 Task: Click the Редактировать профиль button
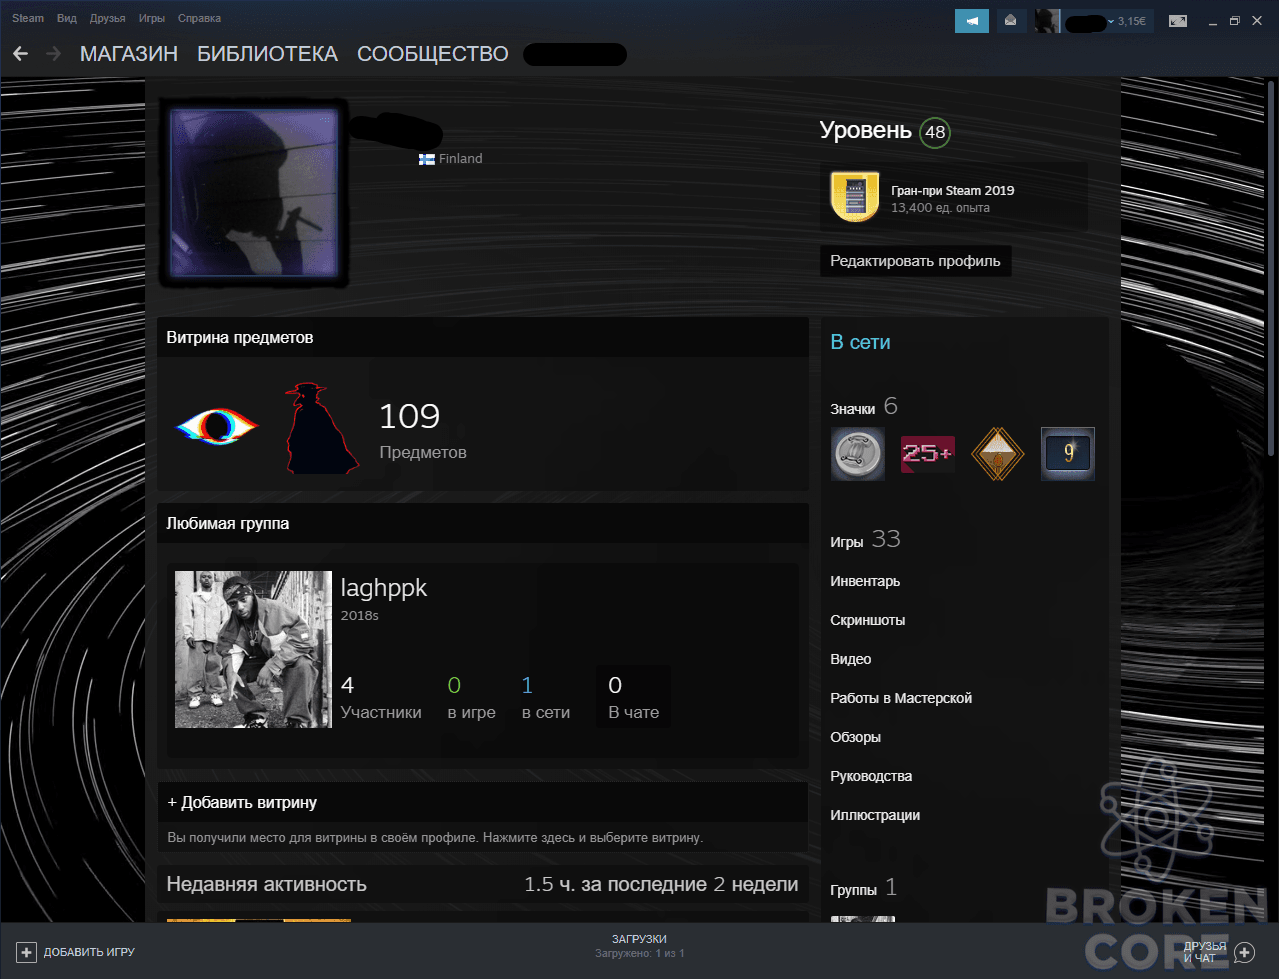(915, 261)
